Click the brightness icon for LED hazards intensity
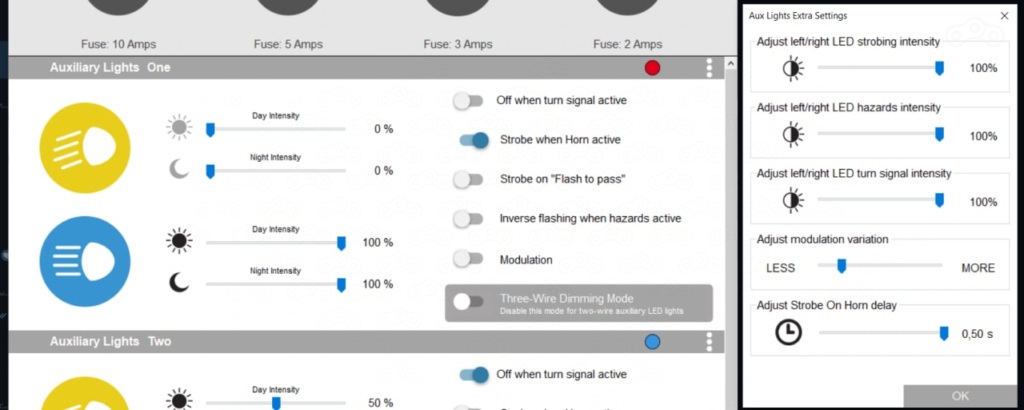 click(x=792, y=135)
